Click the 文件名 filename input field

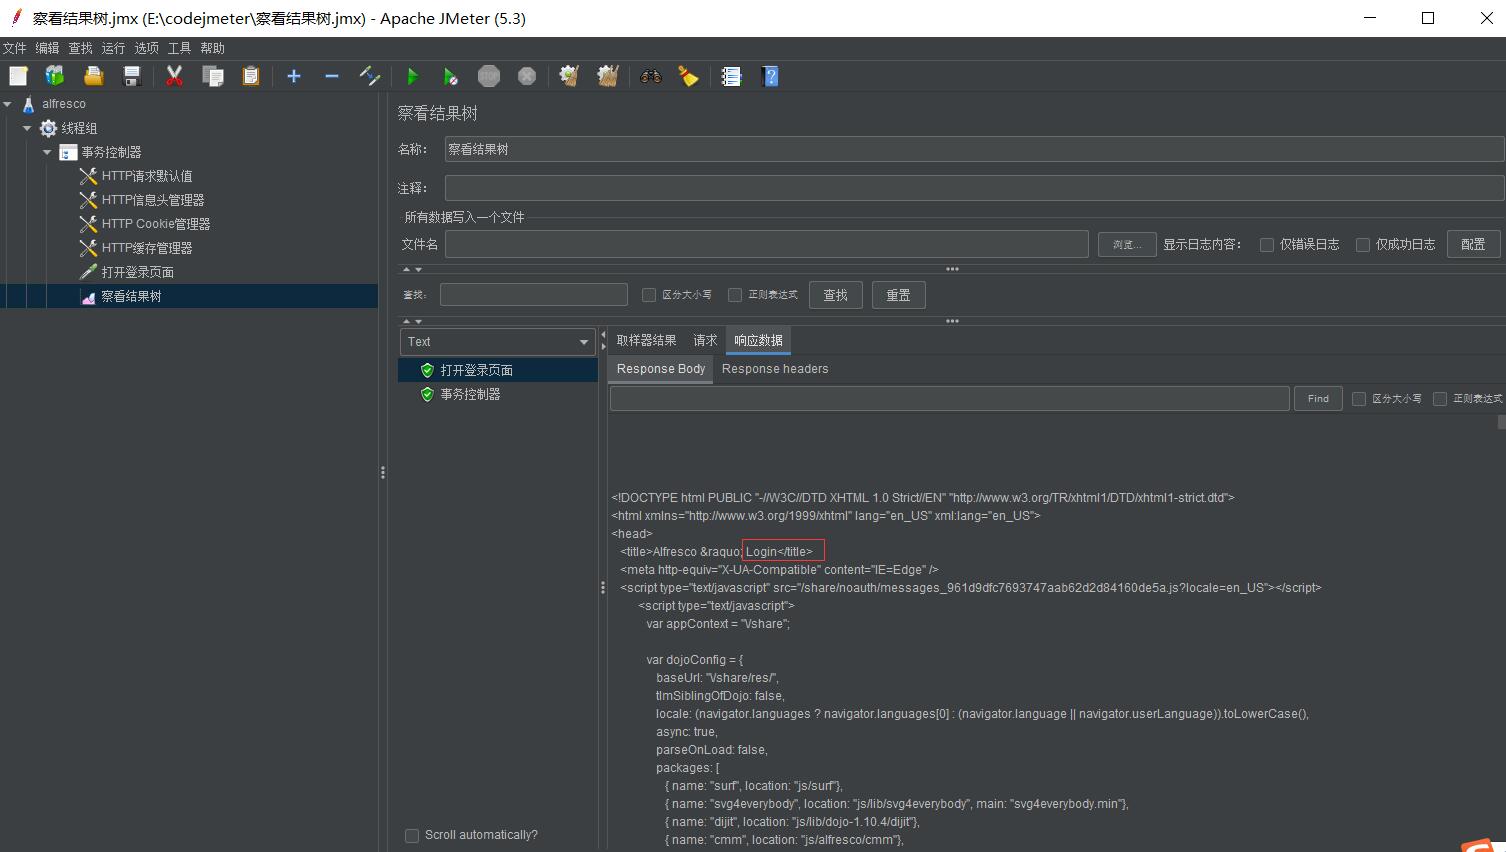766,244
